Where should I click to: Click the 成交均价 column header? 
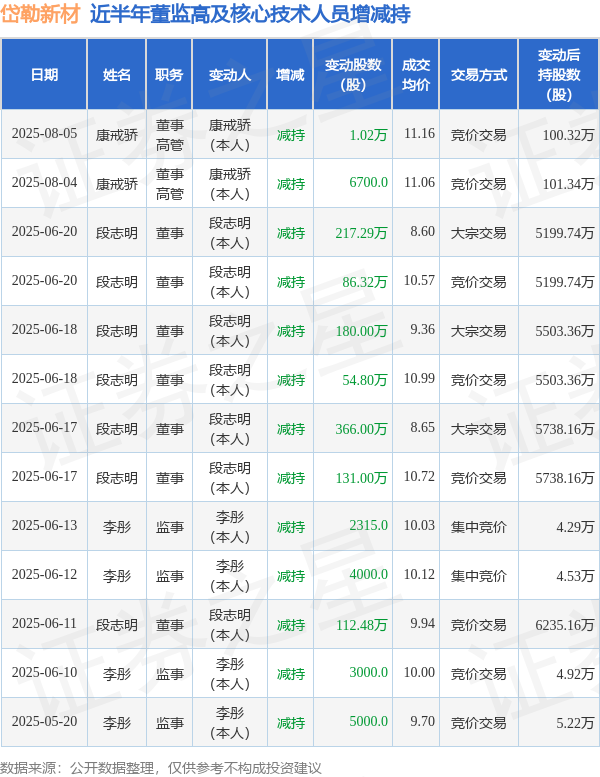click(x=416, y=75)
